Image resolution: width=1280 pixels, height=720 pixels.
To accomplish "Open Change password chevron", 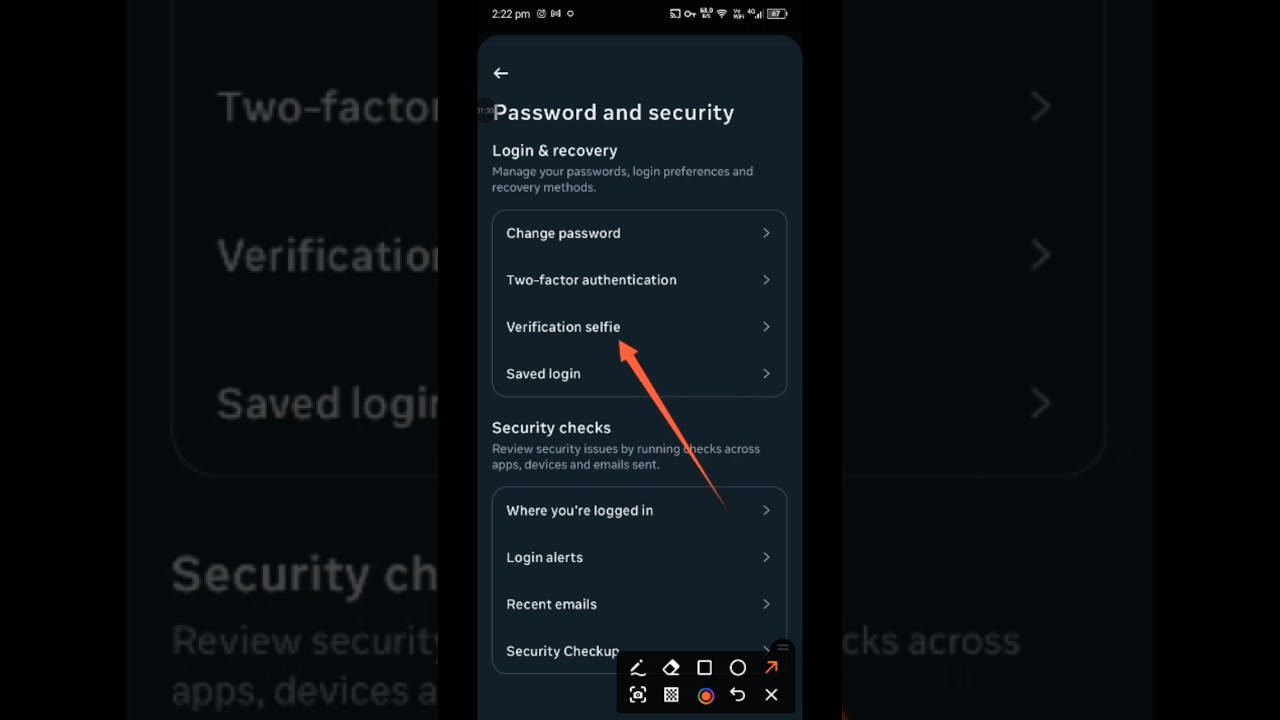I will click(766, 233).
